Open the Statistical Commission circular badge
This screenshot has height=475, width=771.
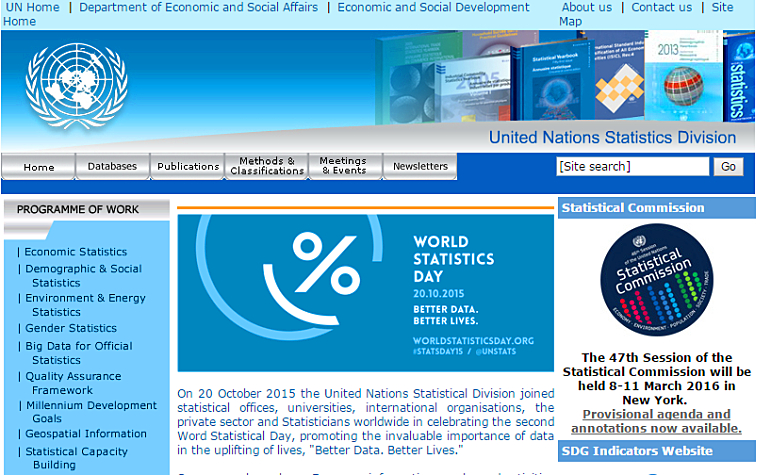coord(656,280)
